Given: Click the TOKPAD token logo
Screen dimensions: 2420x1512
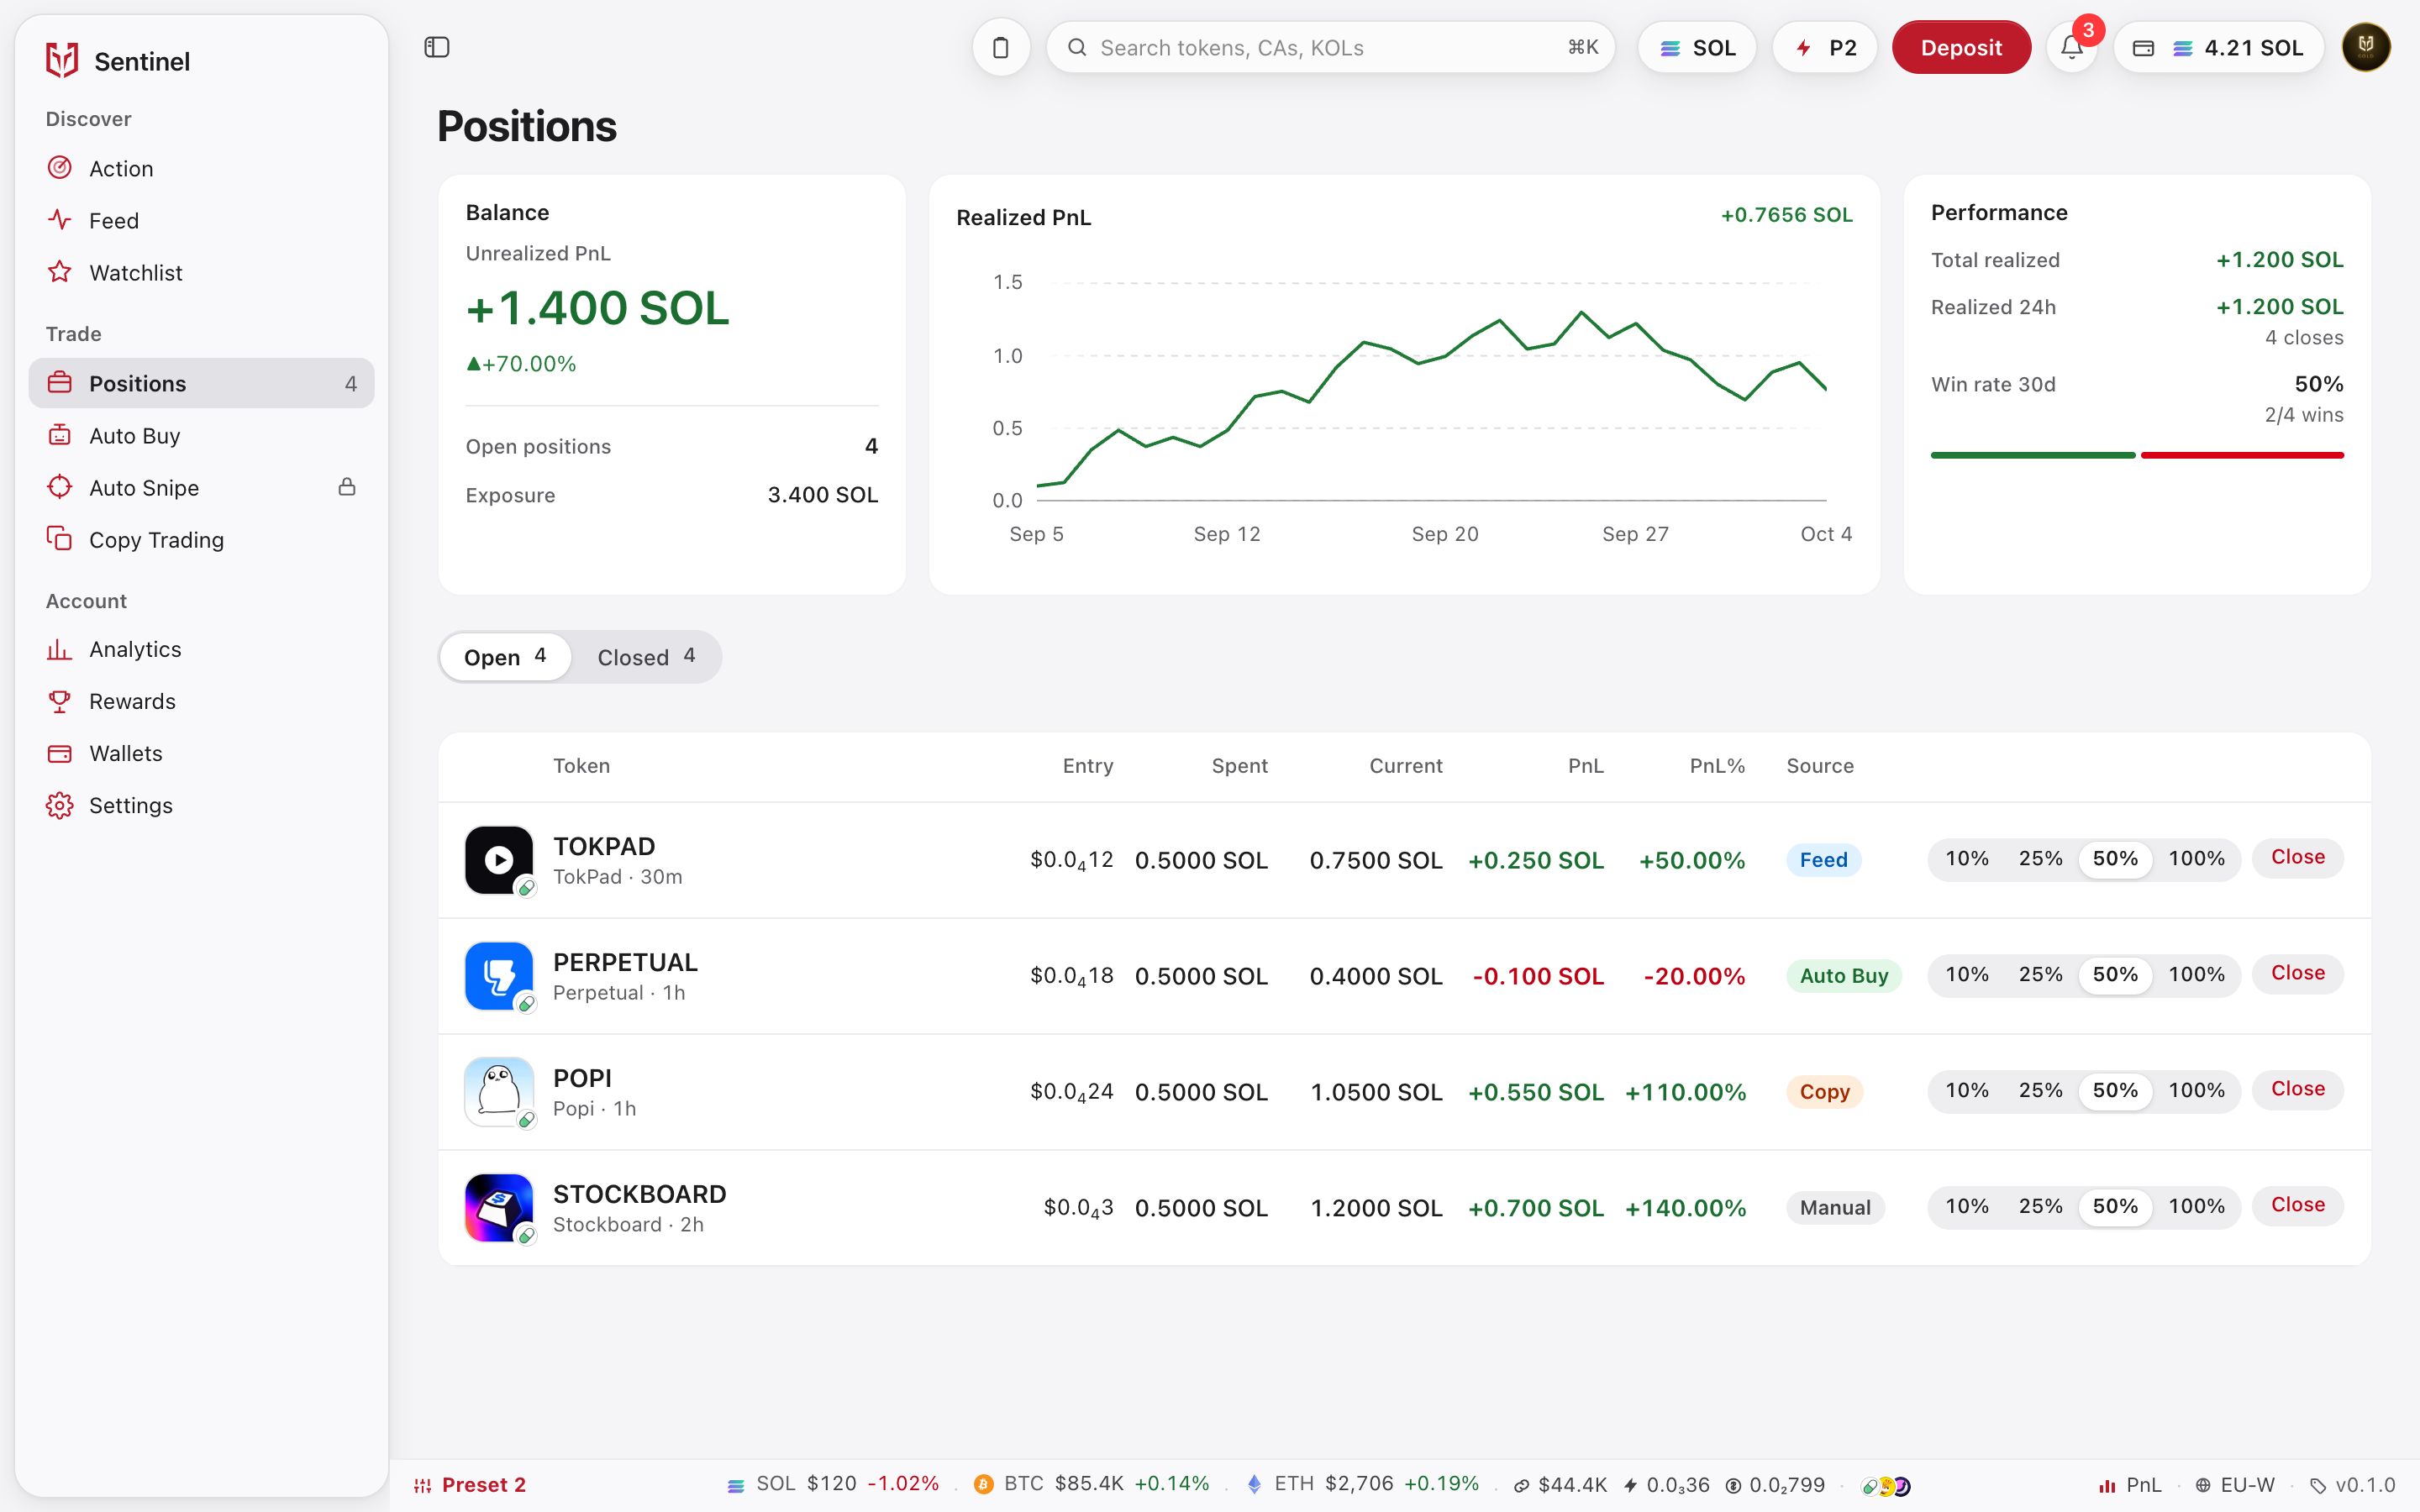Looking at the screenshot, I should coord(499,860).
